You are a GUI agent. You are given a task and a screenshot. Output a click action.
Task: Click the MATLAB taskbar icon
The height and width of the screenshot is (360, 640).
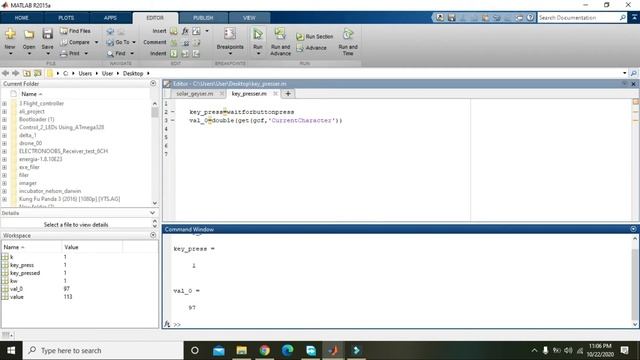tap(333, 351)
